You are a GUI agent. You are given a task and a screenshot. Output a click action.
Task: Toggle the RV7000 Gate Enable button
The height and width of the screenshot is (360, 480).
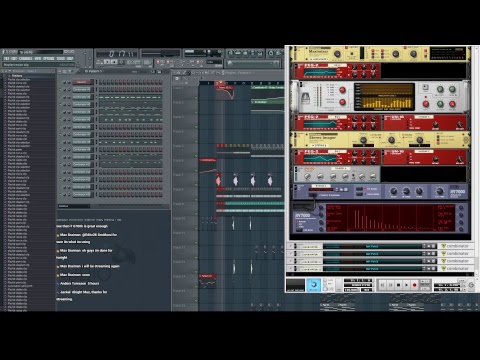point(359,194)
